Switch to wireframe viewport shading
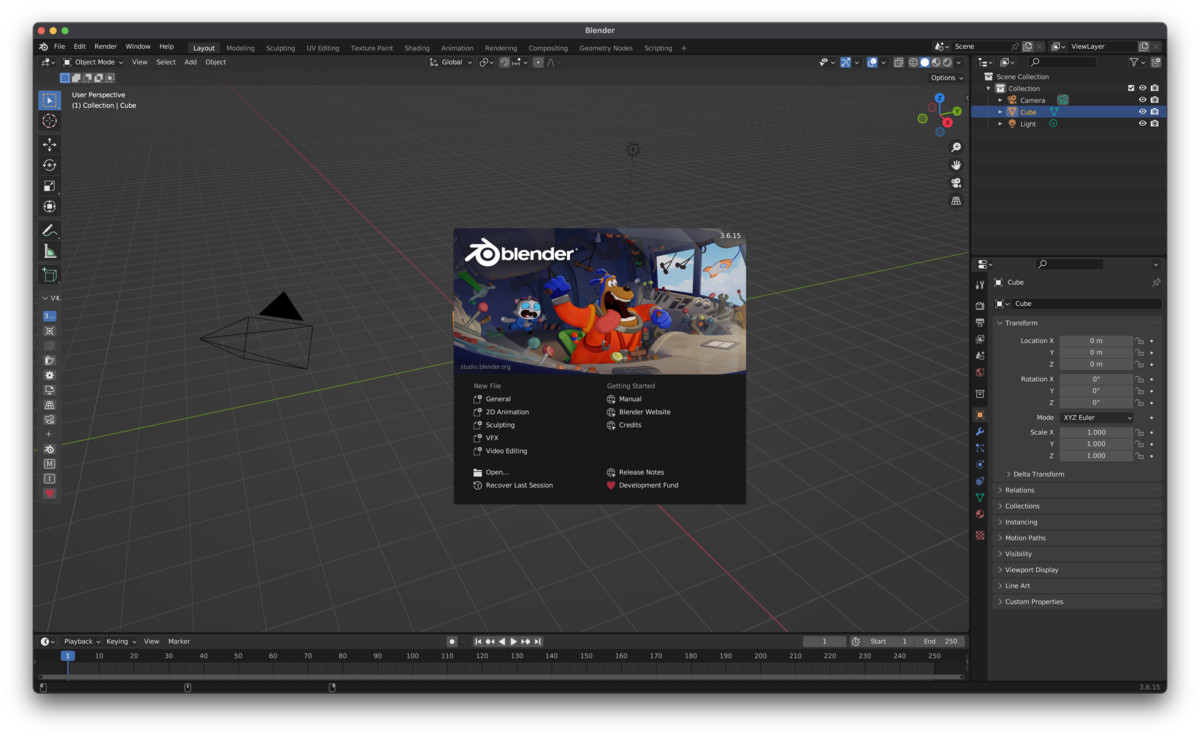Viewport: 1200px width, 737px height. (913, 62)
